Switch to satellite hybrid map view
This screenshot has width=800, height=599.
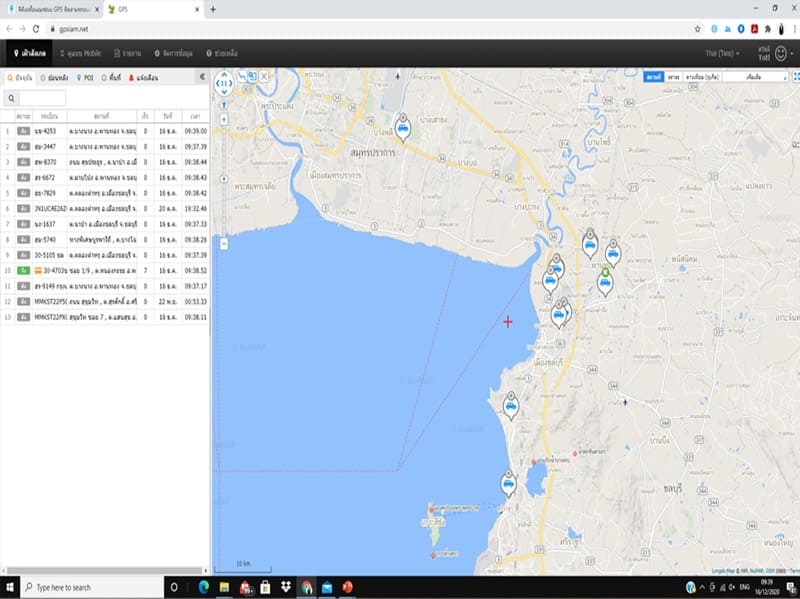pos(704,76)
